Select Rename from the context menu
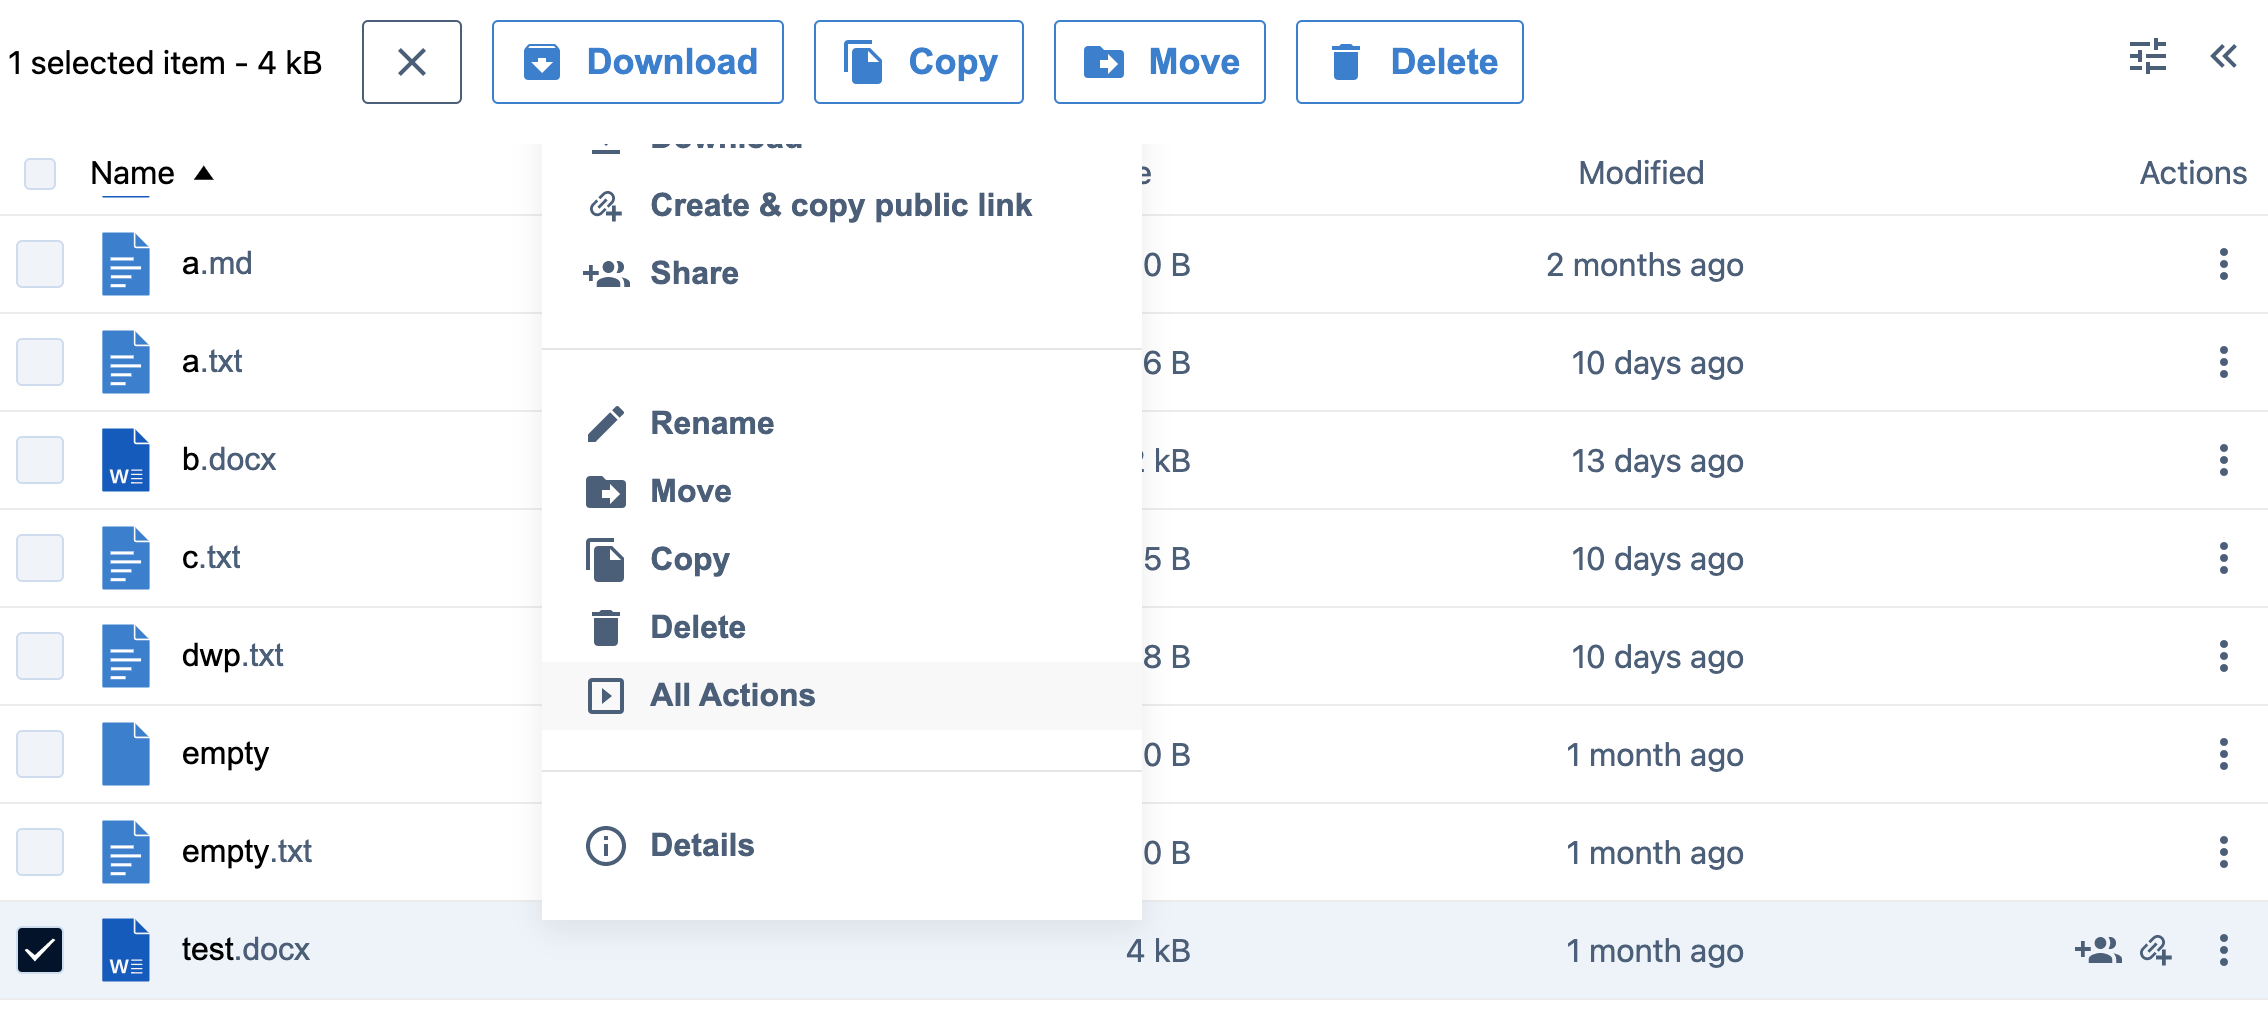Screen dimensions: 2268x1016 coord(712,422)
